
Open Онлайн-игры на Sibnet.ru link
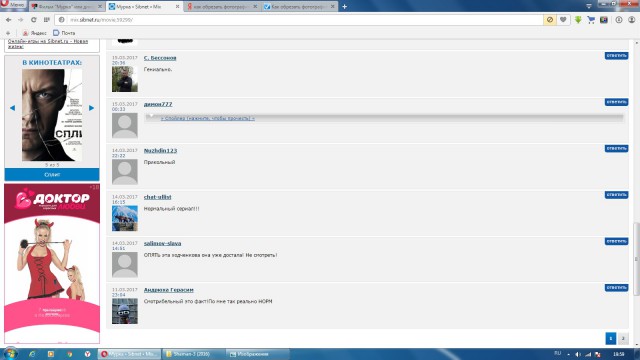point(48,44)
